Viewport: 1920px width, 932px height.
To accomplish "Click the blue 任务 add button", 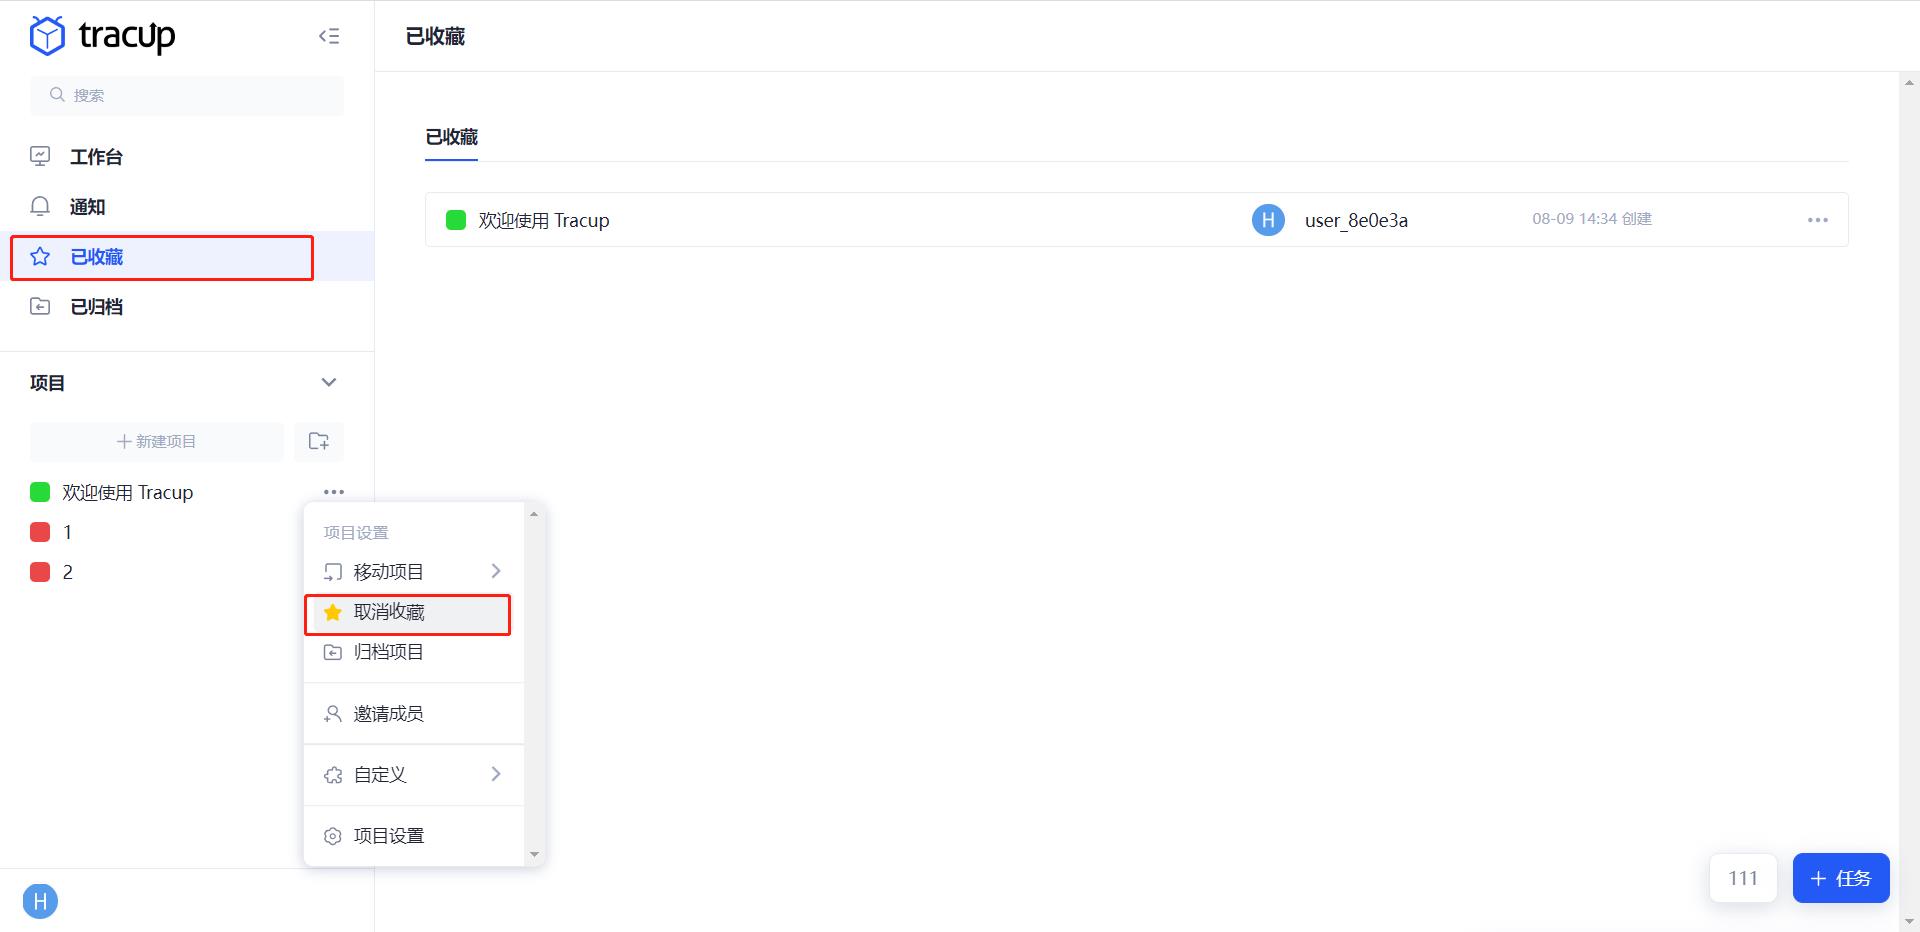I will coord(1840,878).
